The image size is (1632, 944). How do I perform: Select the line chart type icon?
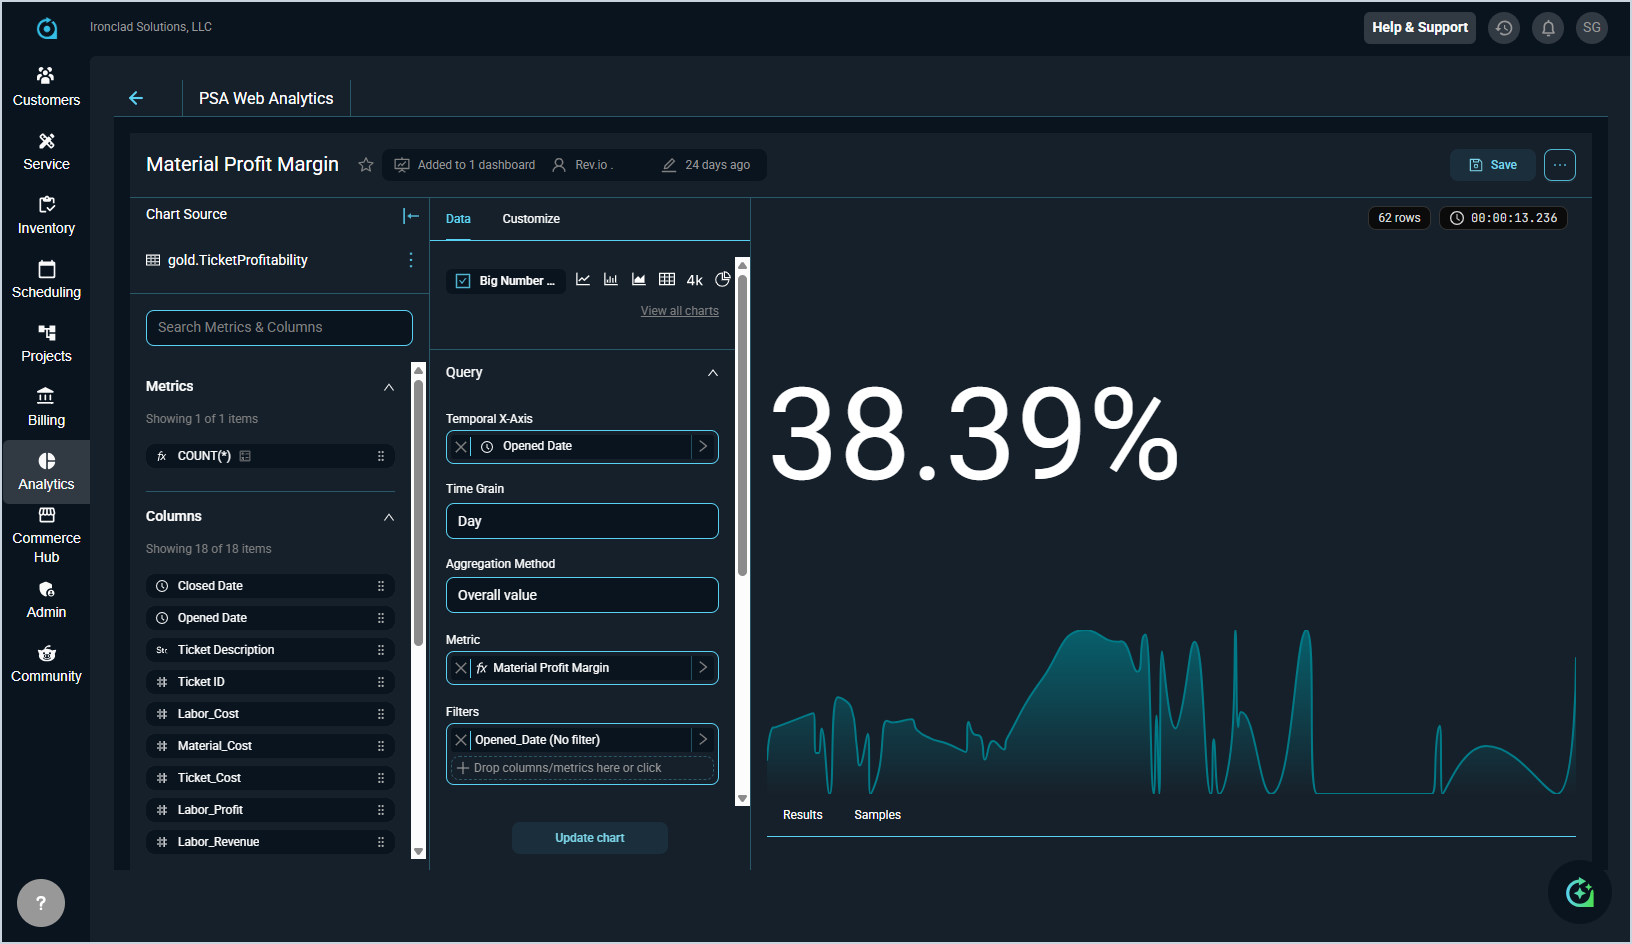pos(583,280)
